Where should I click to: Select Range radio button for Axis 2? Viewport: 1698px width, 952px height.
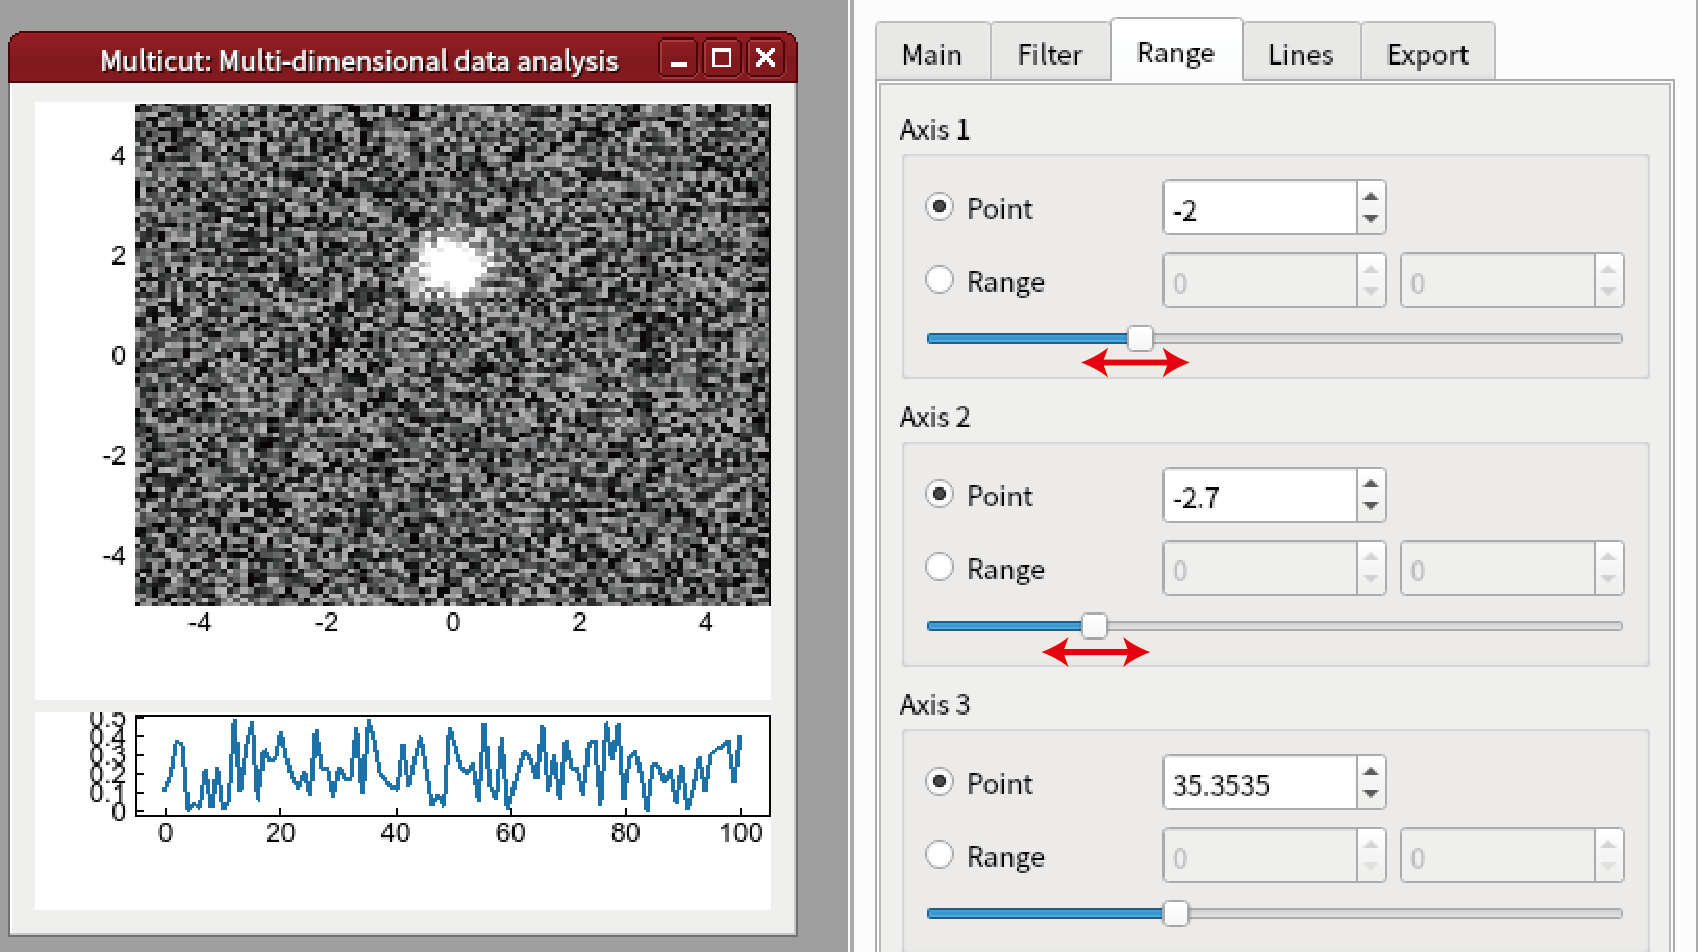(x=939, y=567)
